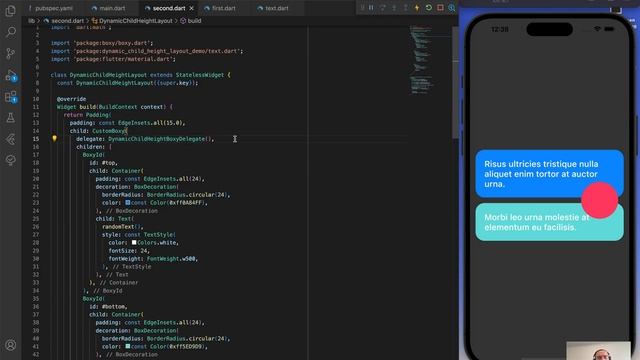The width and height of the screenshot is (640, 360).
Task: Open the Extensions view
Action: click(11, 97)
